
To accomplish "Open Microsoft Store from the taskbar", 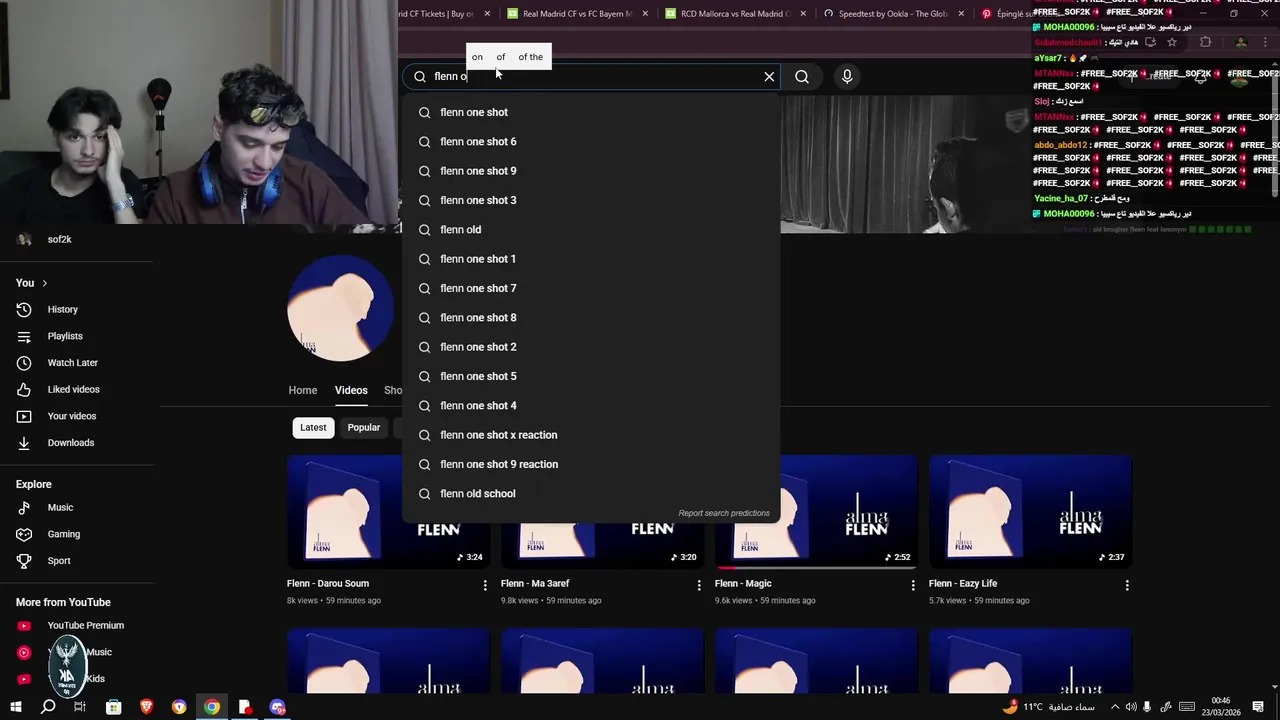I will point(114,707).
